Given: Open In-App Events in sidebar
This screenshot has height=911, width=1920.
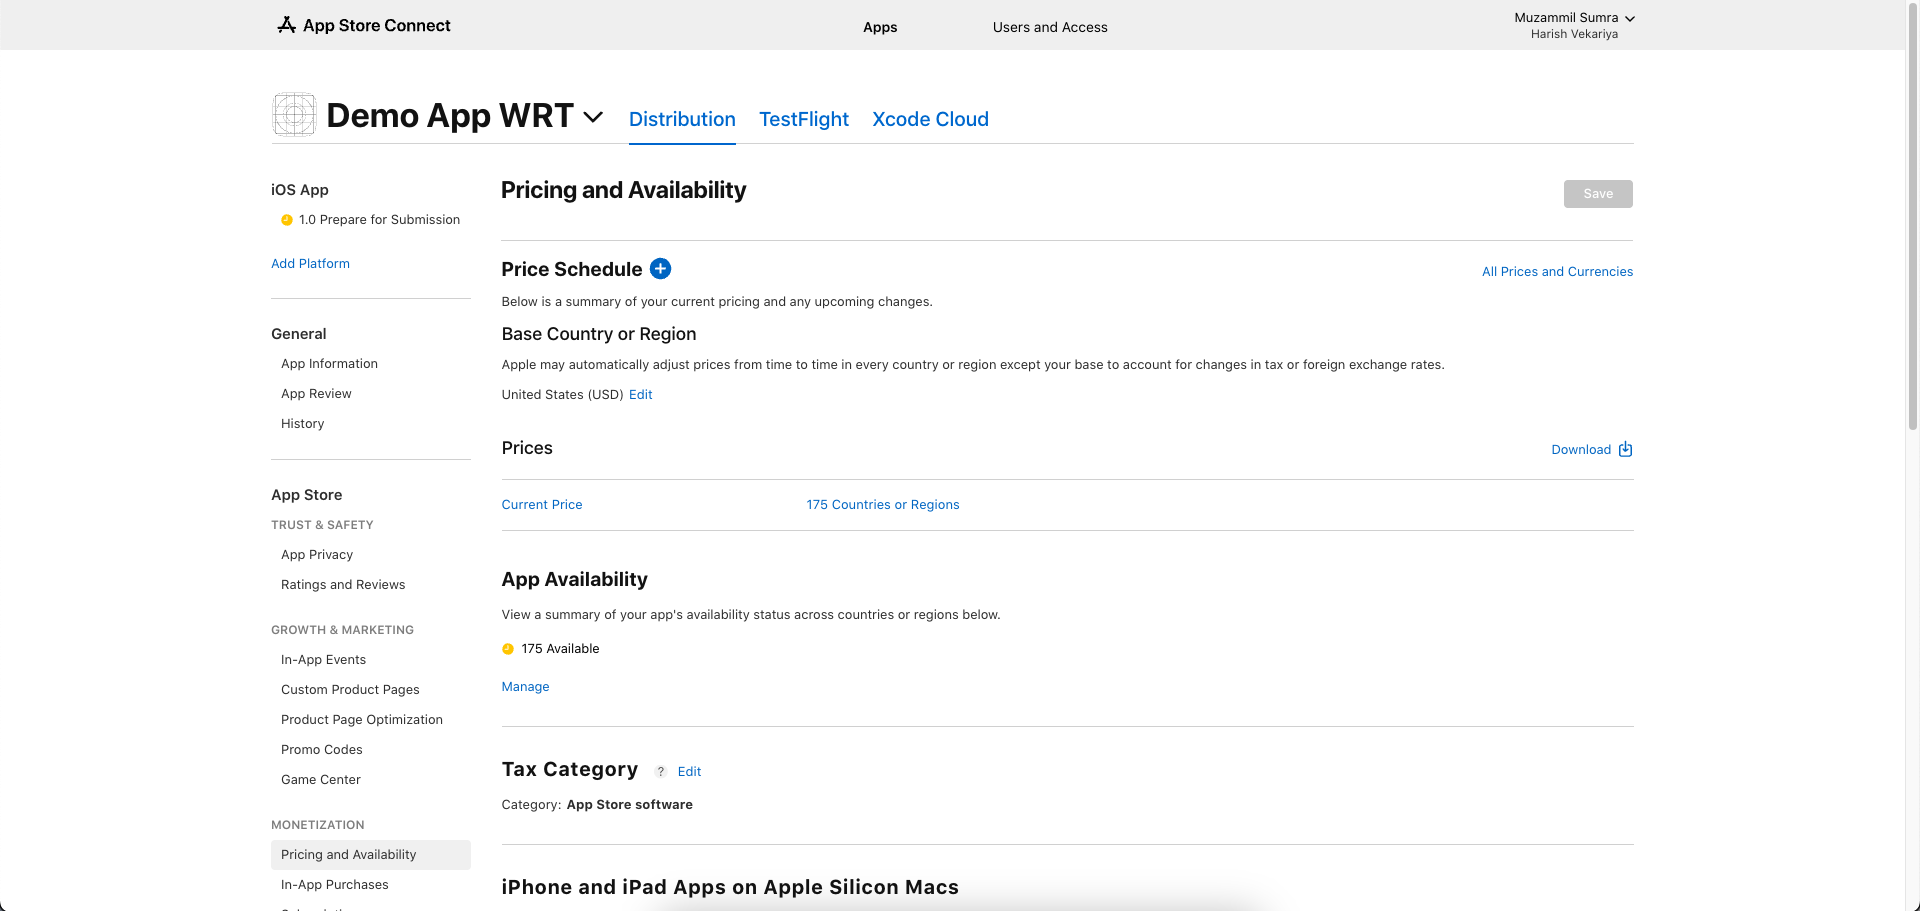Looking at the screenshot, I should click(323, 660).
